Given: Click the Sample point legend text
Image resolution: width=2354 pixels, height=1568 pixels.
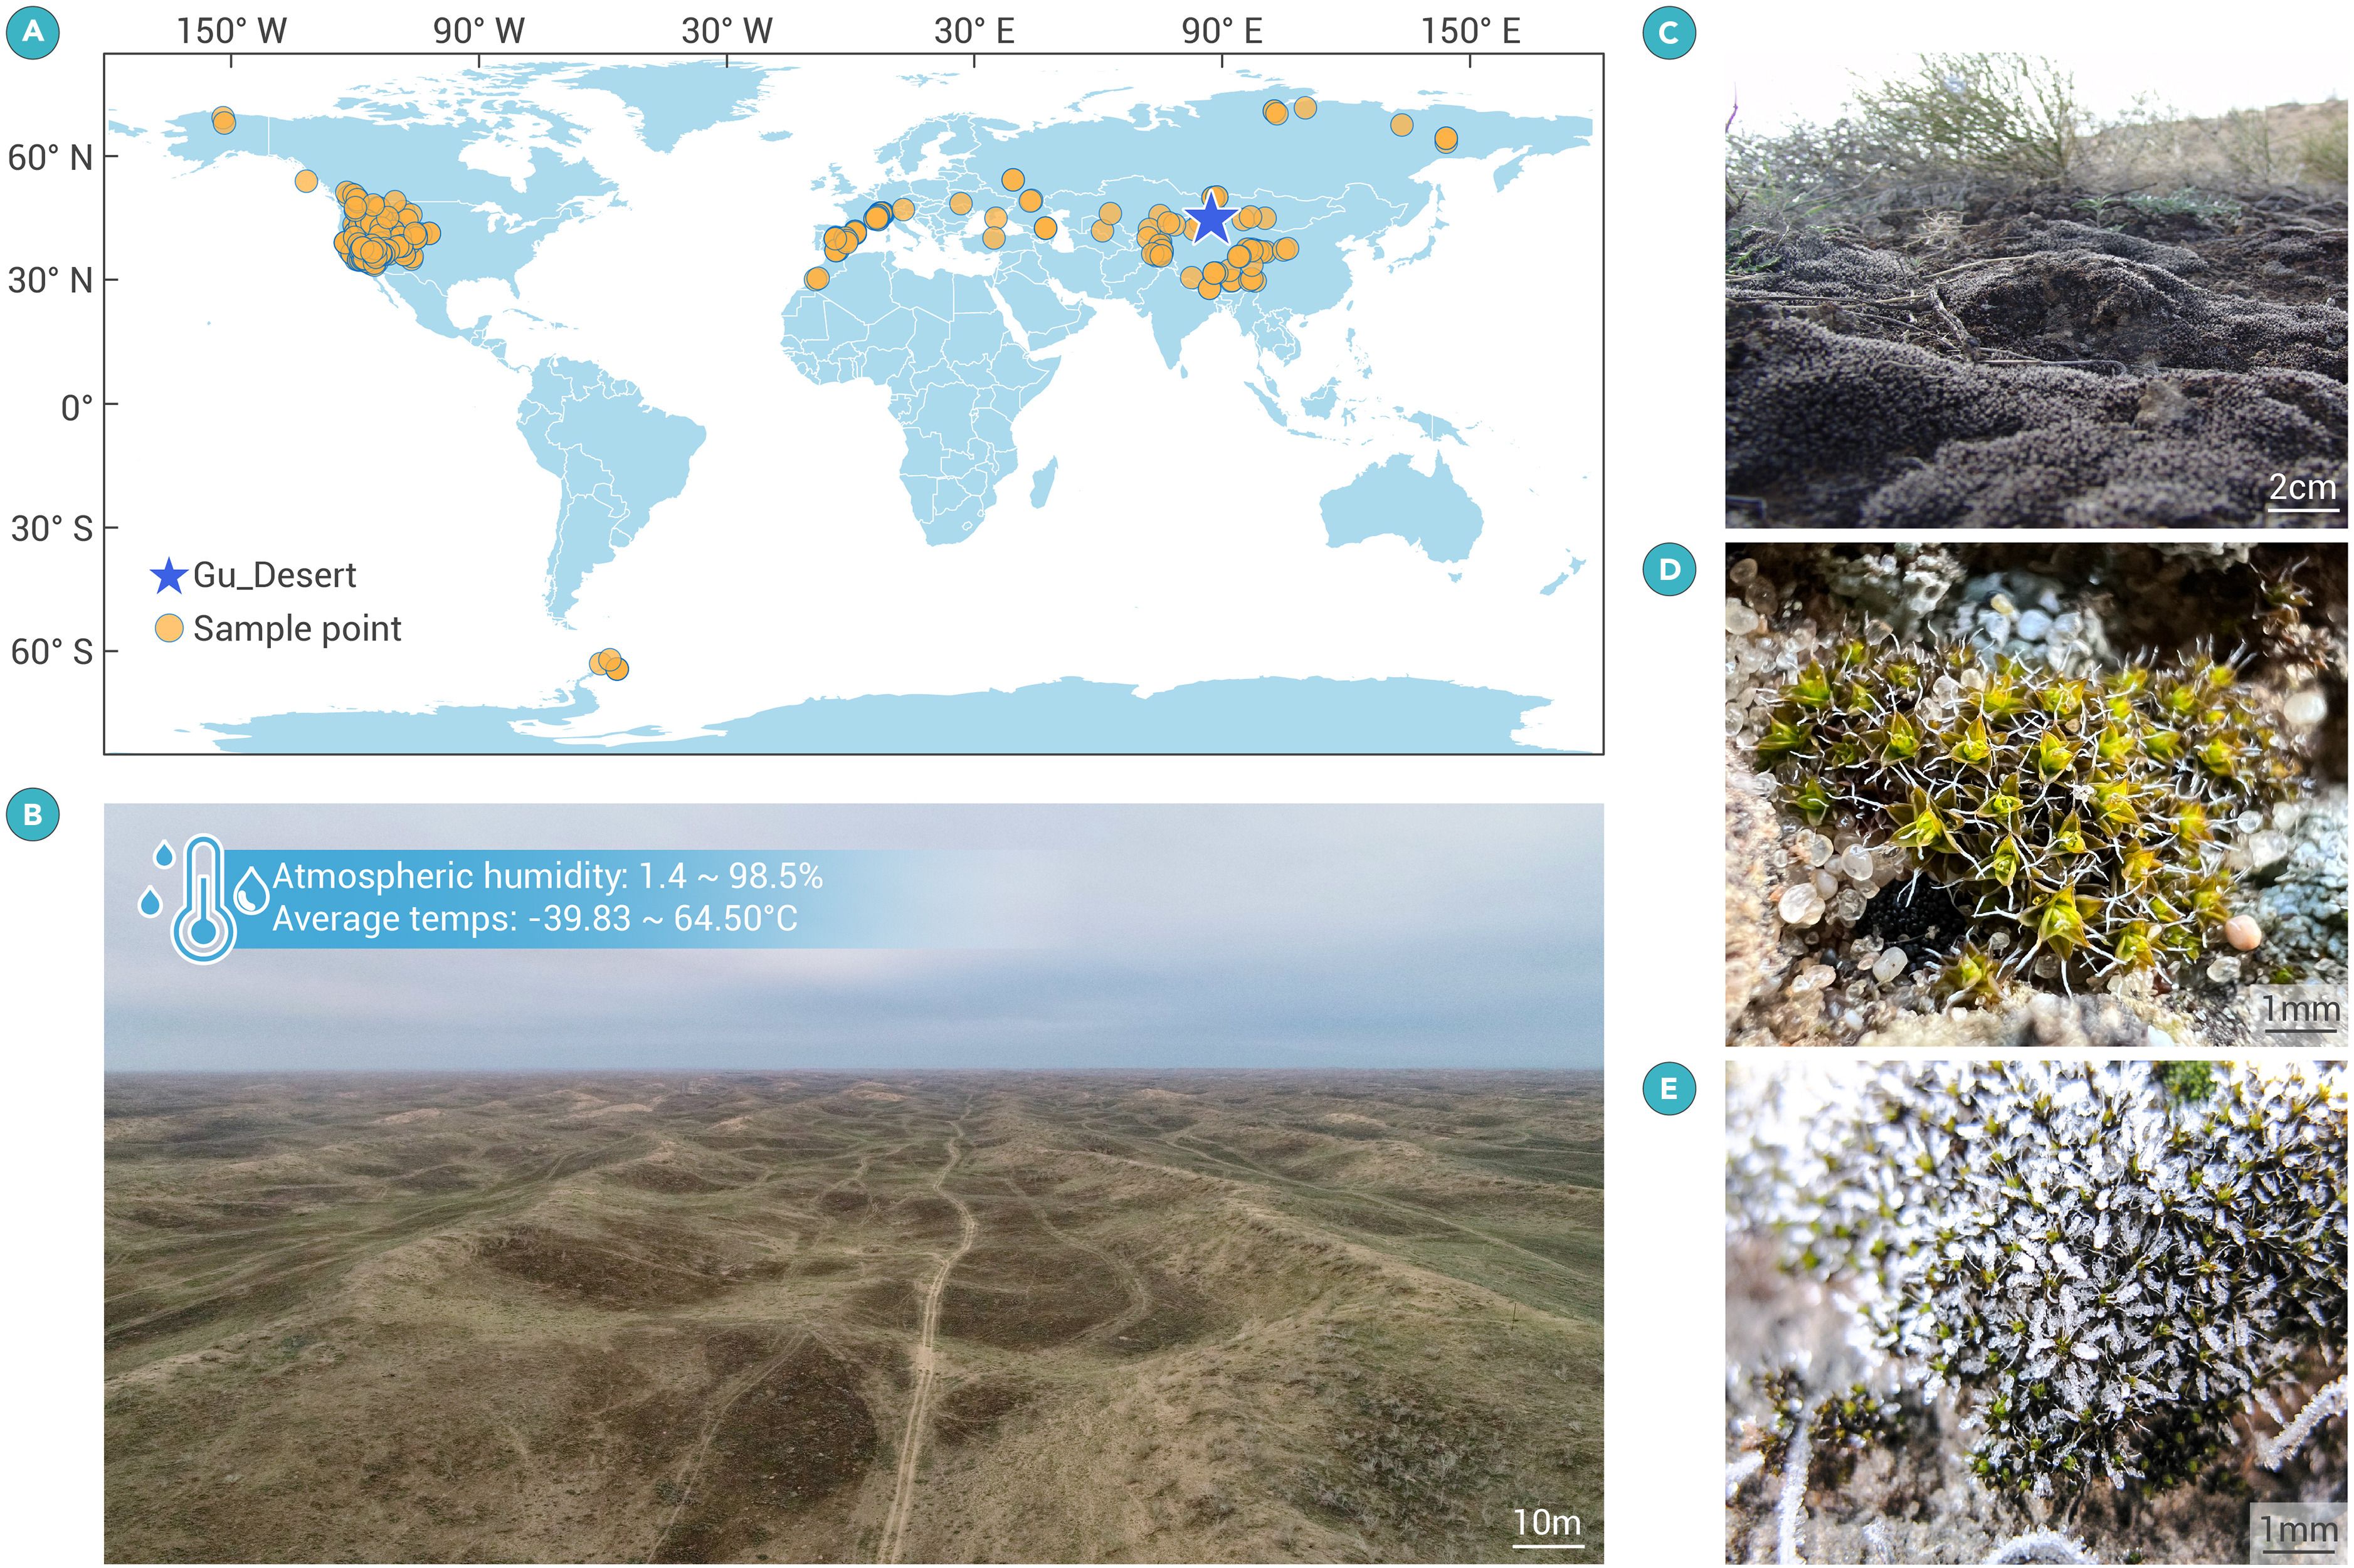Looking at the screenshot, I should (297, 629).
